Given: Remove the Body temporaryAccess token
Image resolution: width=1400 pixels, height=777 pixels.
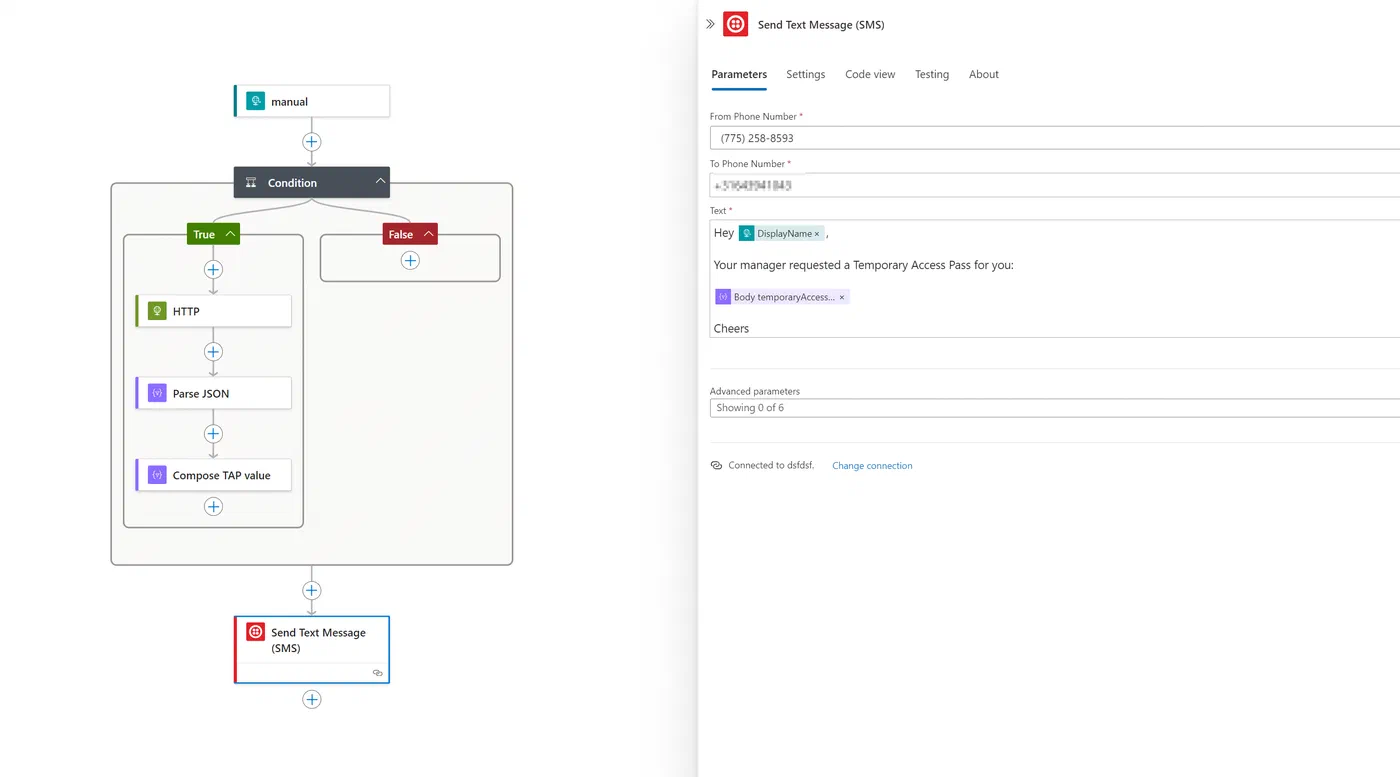Looking at the screenshot, I should coord(842,297).
